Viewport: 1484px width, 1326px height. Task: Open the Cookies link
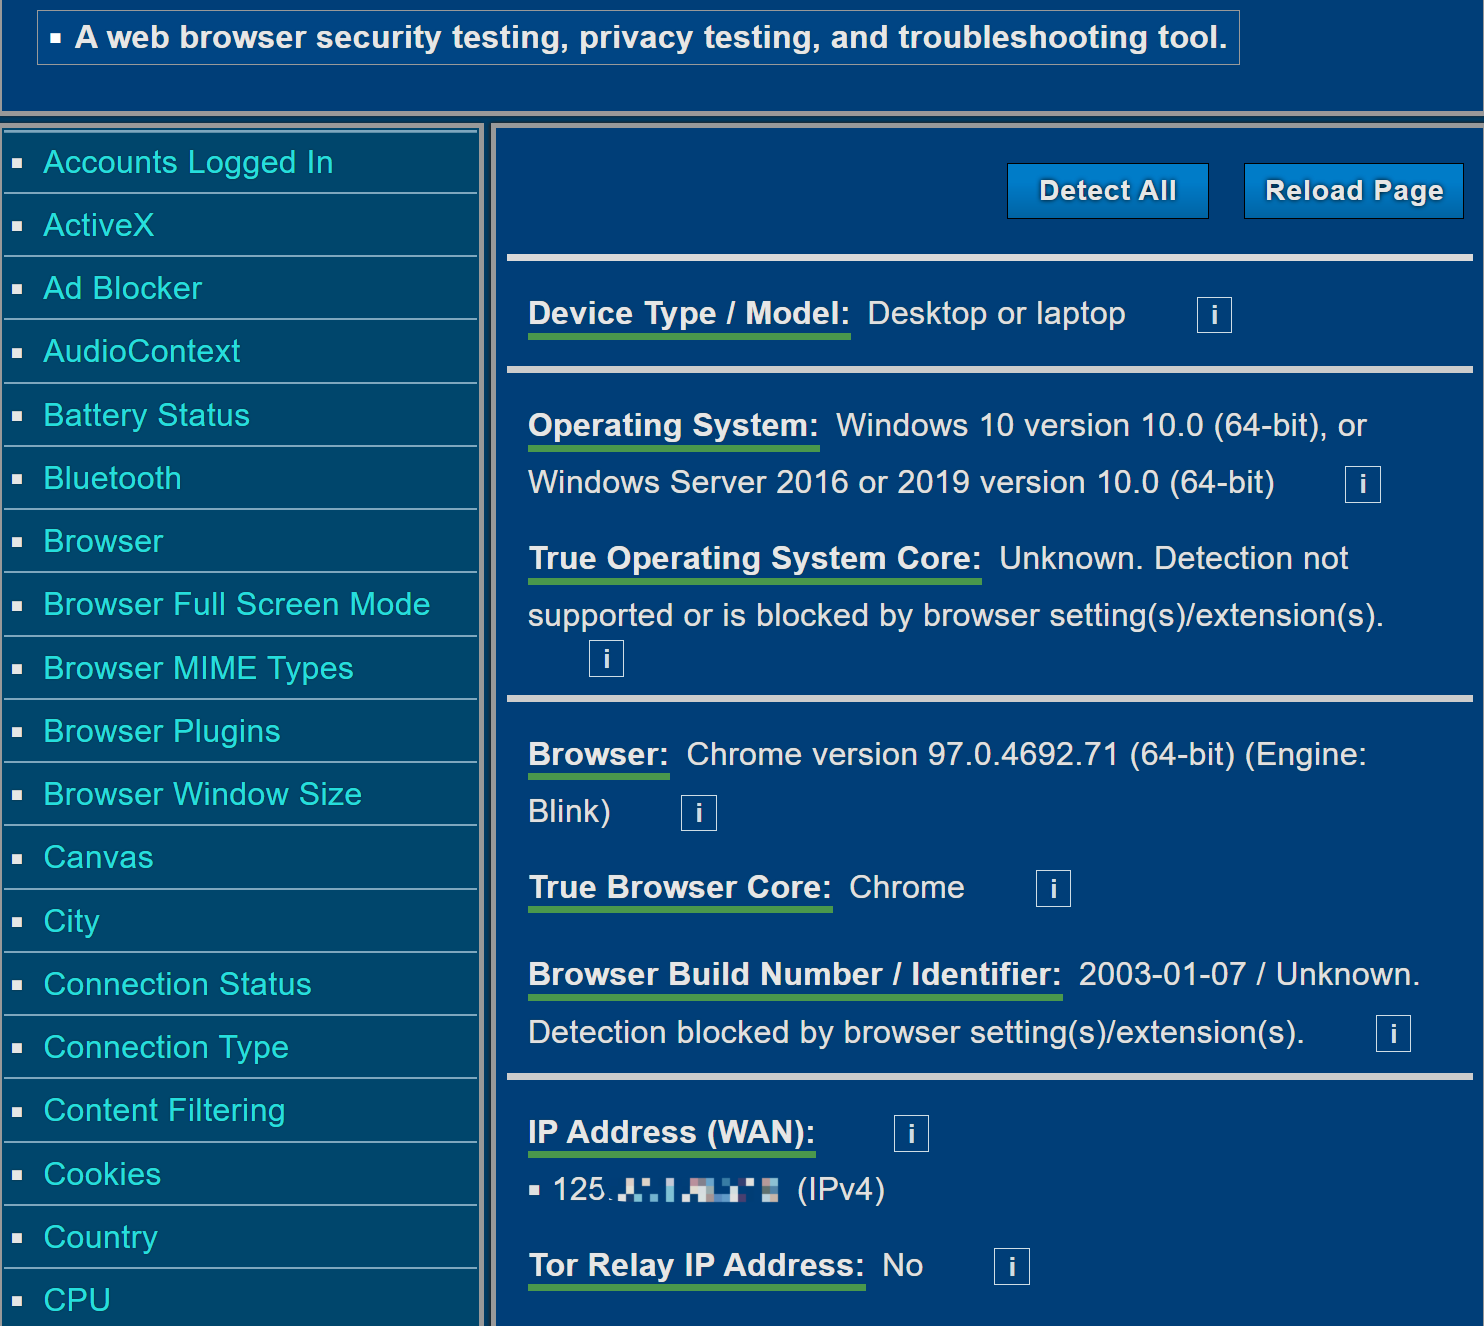(x=103, y=1174)
